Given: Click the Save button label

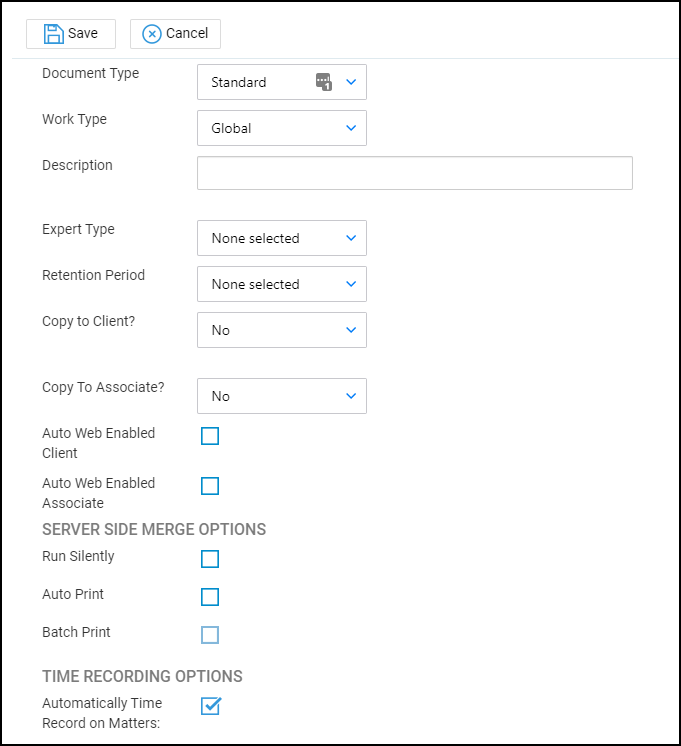Looking at the screenshot, I should point(83,34).
